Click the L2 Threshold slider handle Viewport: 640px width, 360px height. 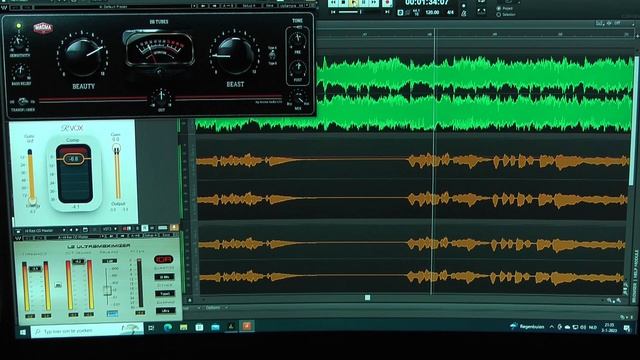coord(36,269)
